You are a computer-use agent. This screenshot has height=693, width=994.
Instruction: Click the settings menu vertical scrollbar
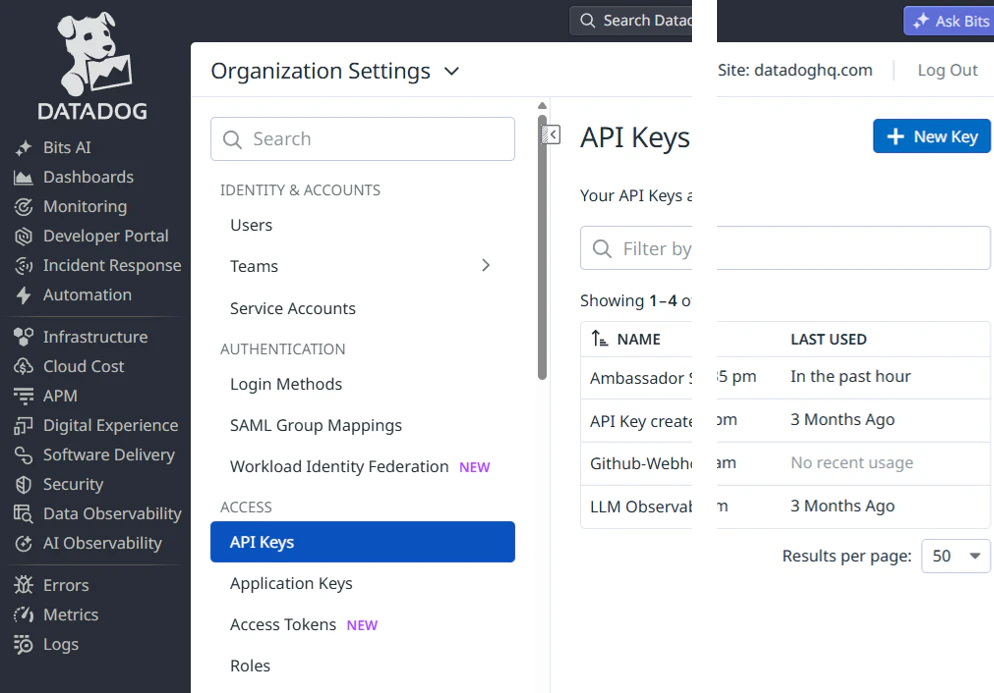[x=542, y=247]
